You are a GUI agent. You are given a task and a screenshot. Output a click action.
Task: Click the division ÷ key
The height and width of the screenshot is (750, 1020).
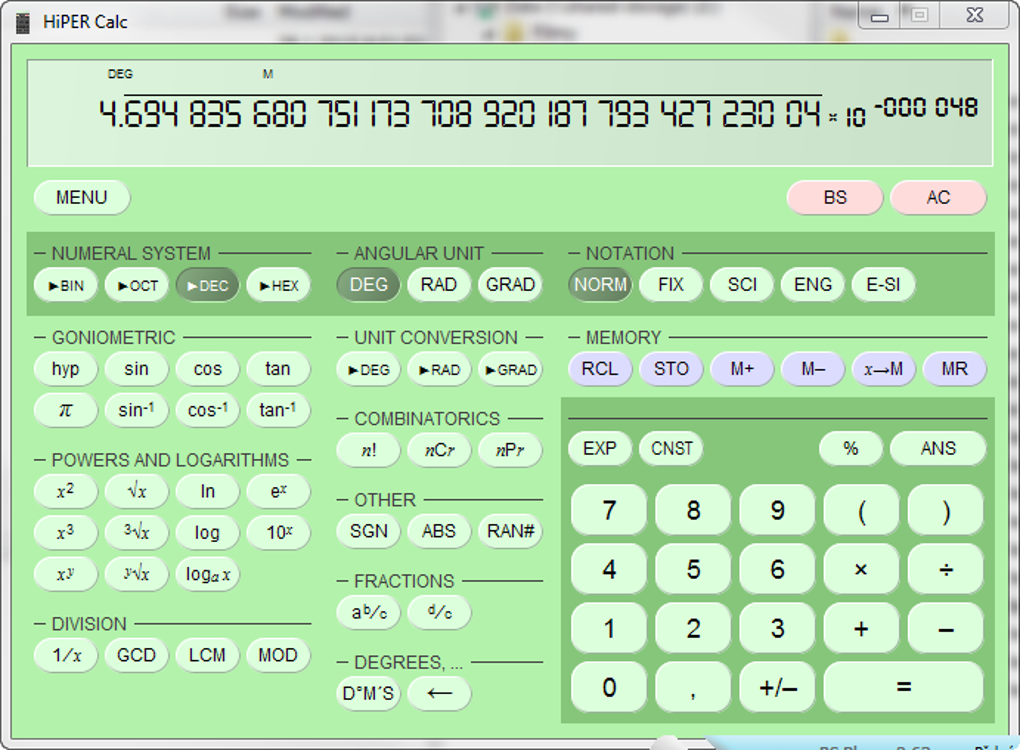945,570
